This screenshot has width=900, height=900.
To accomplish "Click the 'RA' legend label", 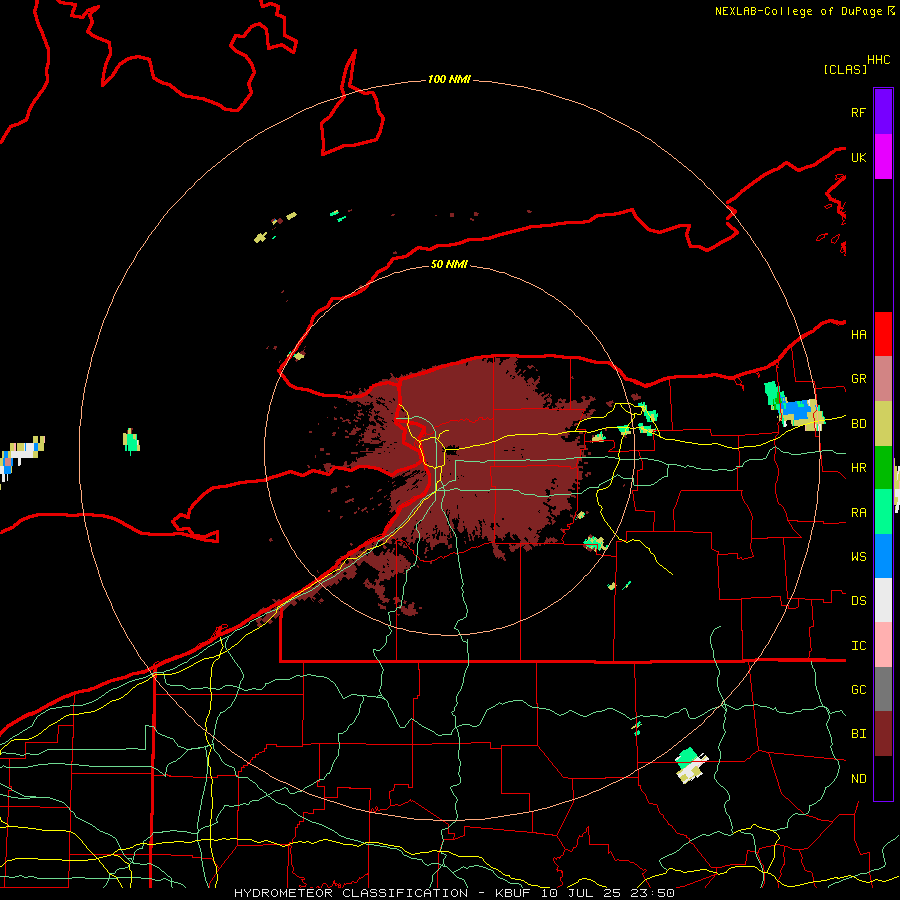I will coord(858,513).
